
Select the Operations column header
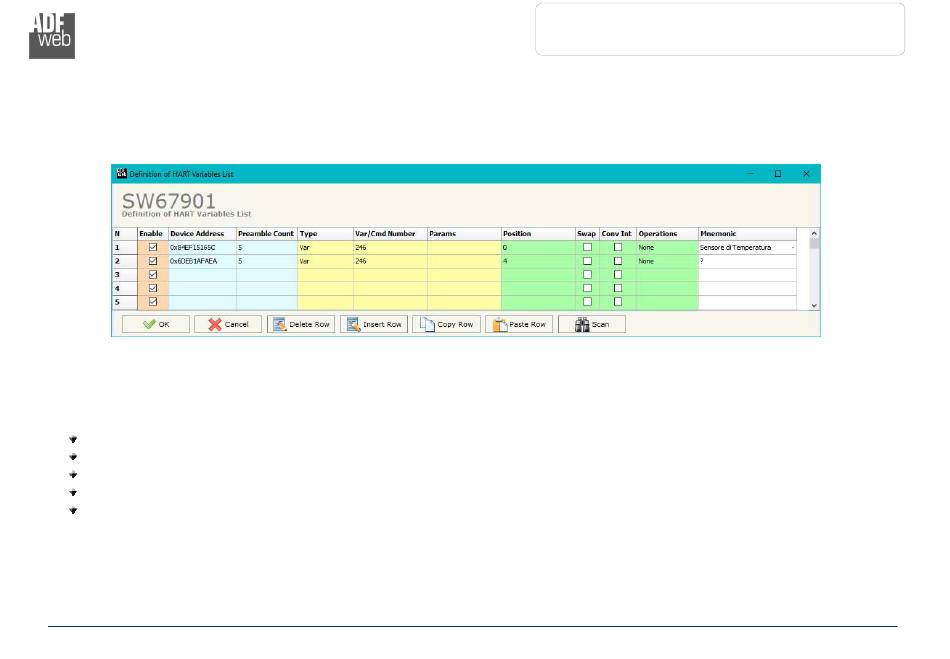click(x=667, y=234)
